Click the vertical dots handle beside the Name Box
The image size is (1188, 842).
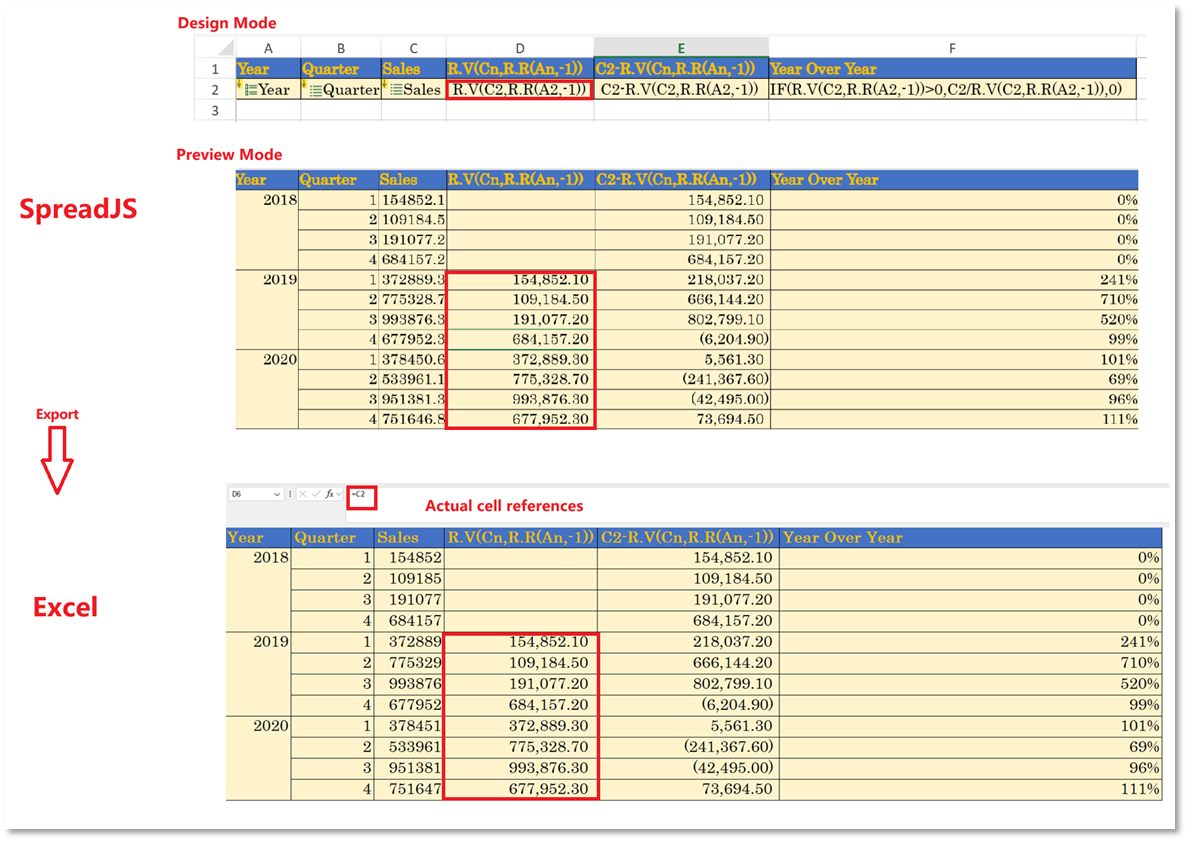point(290,494)
